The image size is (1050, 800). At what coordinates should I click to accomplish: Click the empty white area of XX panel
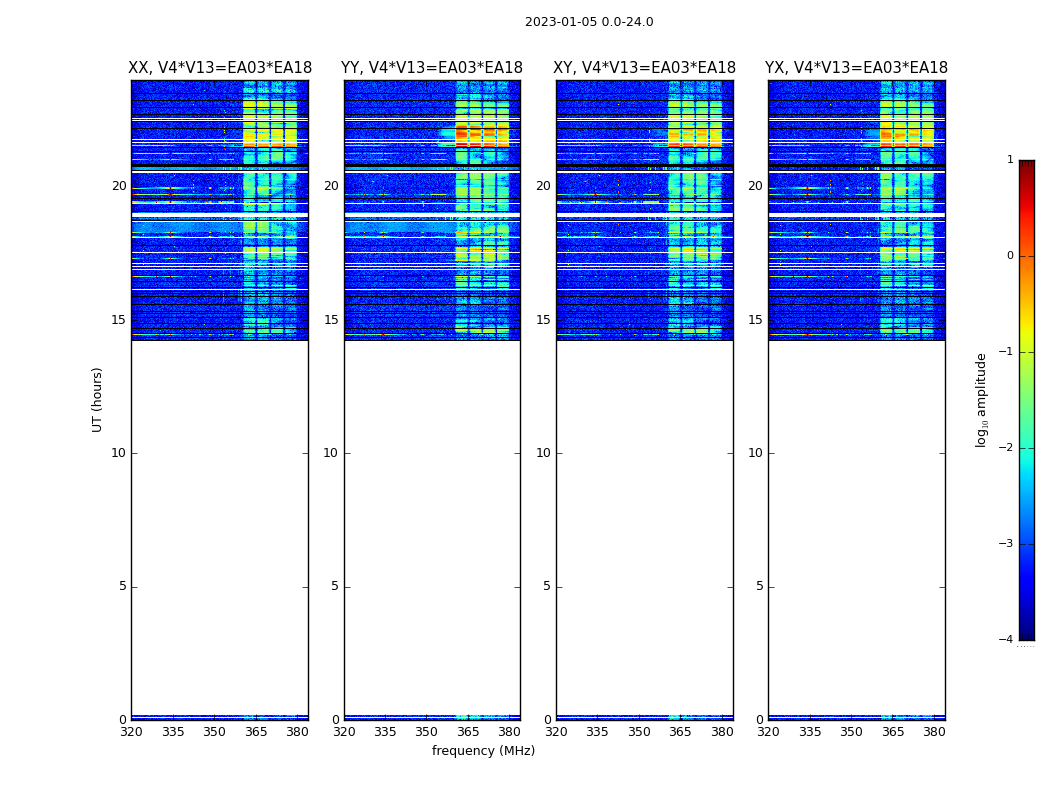(220, 528)
